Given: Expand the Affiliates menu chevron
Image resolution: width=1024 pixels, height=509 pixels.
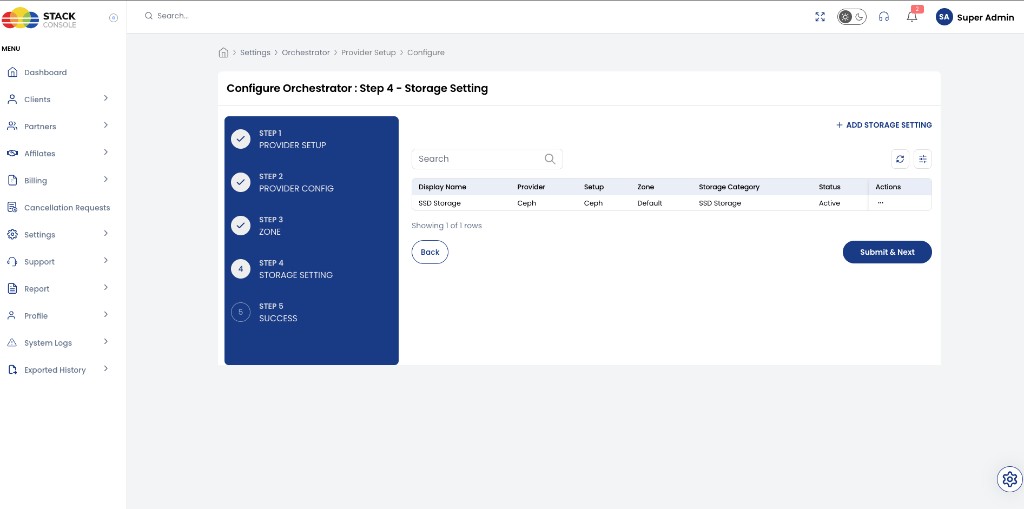Looking at the screenshot, I should tap(106, 153).
